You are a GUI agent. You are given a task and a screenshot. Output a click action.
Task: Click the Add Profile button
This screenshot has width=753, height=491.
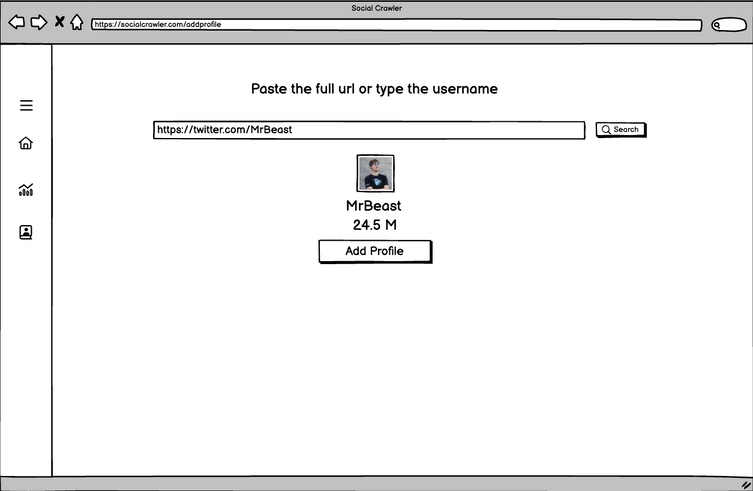[x=375, y=251]
